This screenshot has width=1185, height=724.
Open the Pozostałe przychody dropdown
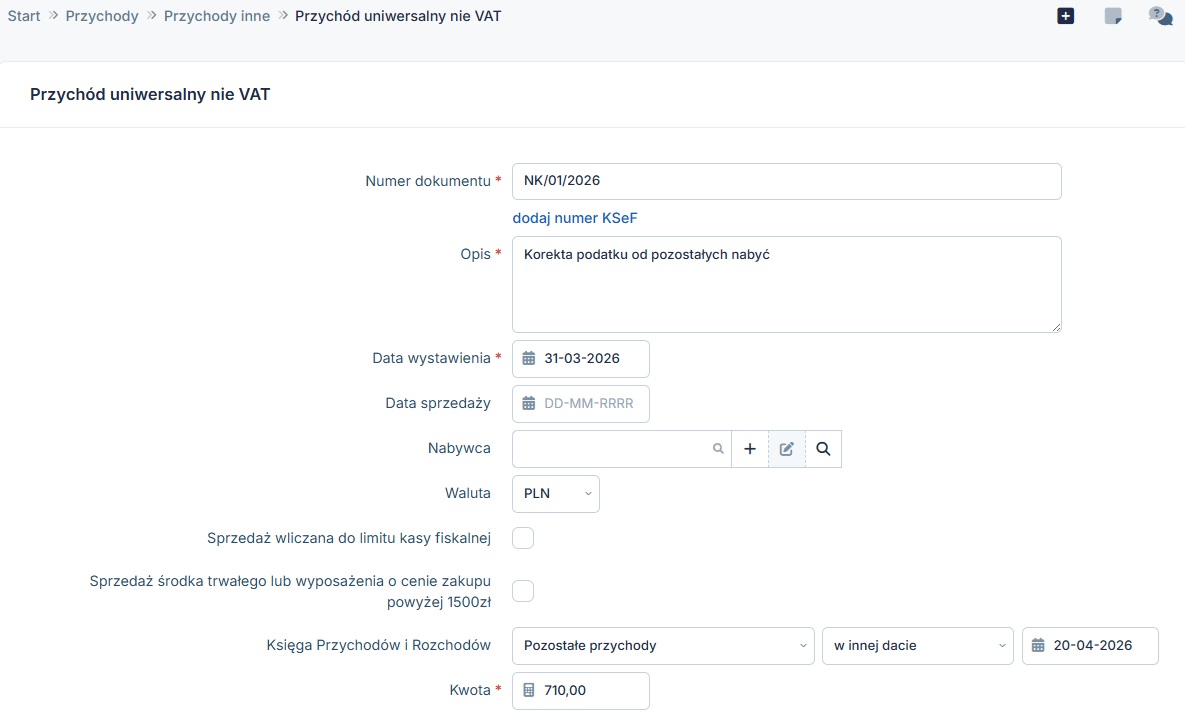pos(663,646)
